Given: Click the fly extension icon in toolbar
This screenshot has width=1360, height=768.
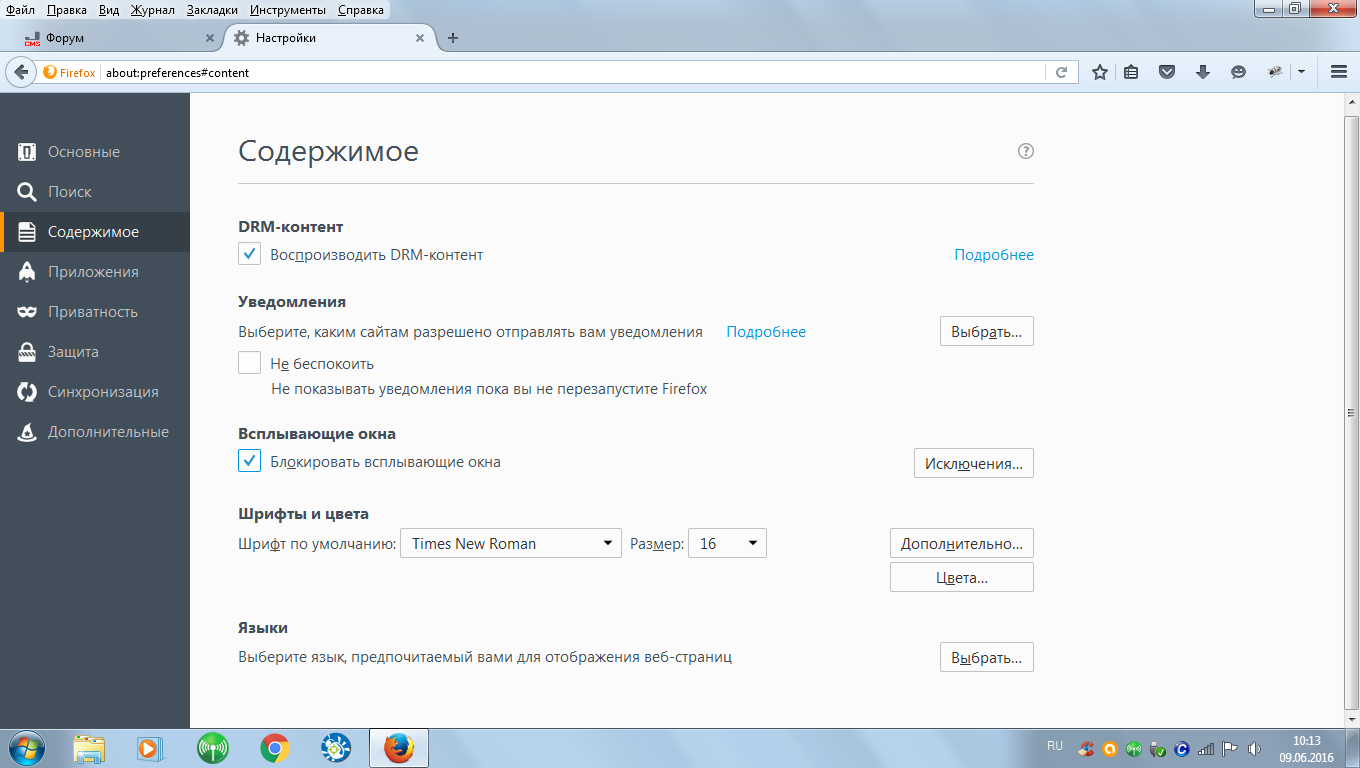Looking at the screenshot, I should click(1275, 72).
